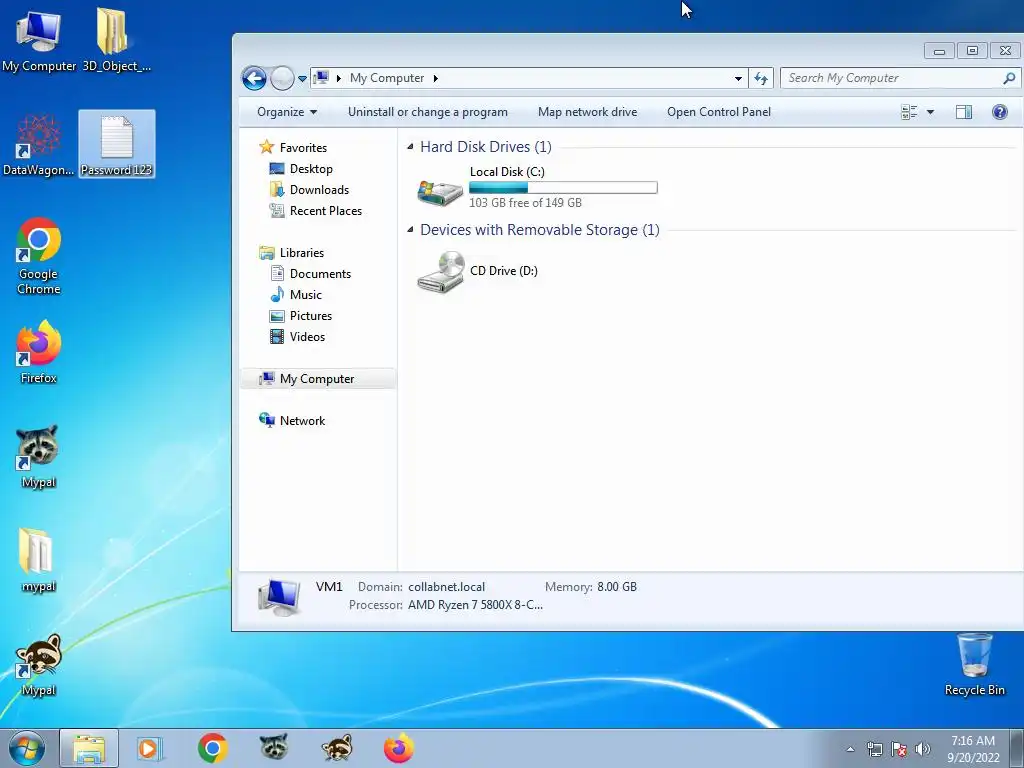The height and width of the screenshot is (768, 1024).
Task: Select the brown raccoon Mypal desktop shortcut
Action: coord(39,665)
